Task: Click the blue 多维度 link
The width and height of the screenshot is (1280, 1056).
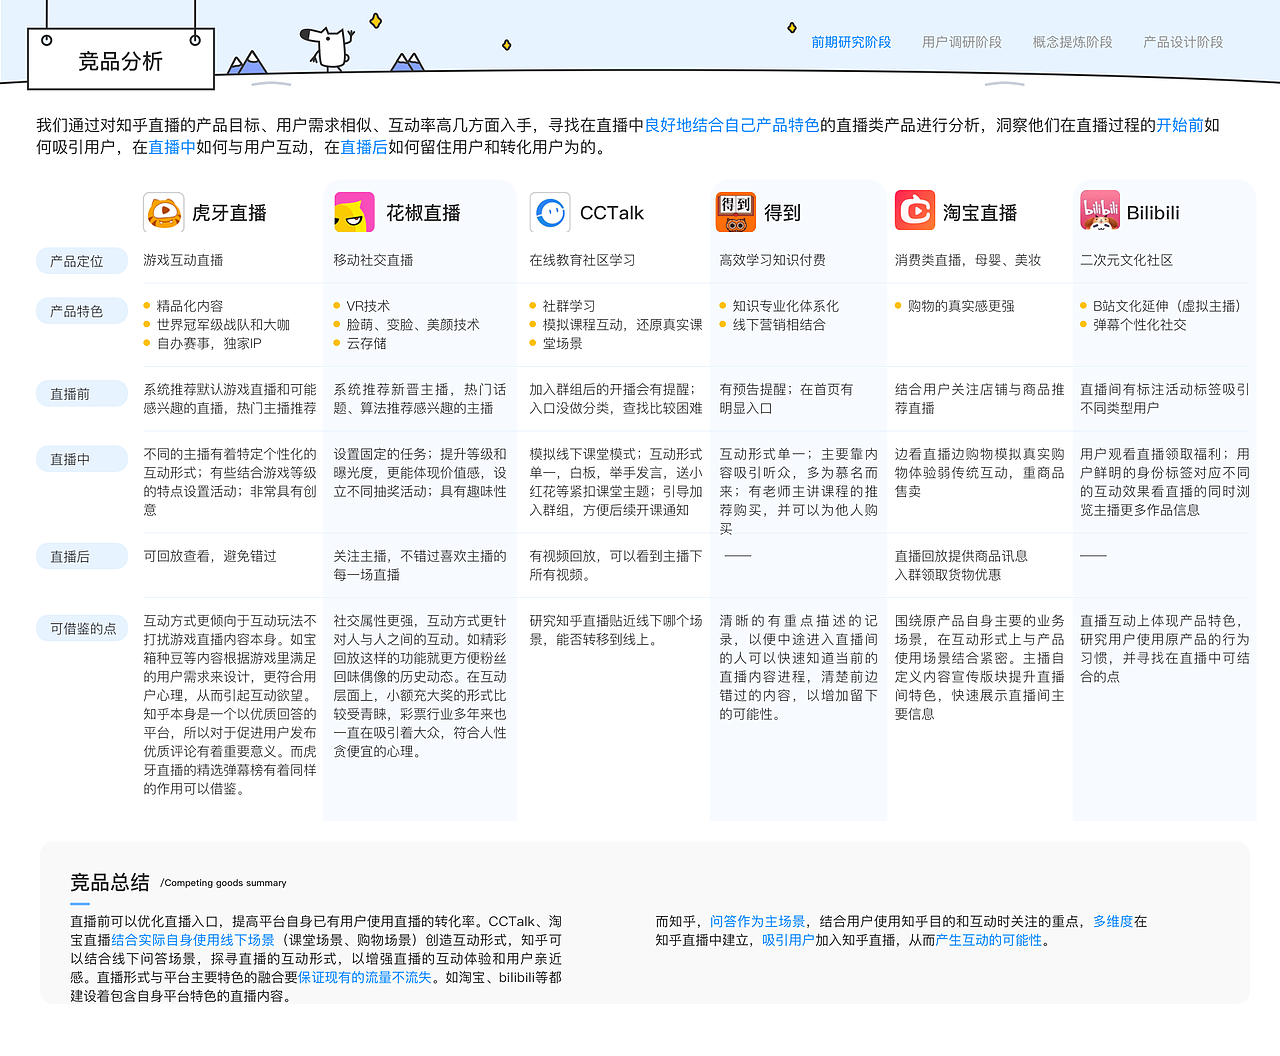Action: 1113,921
